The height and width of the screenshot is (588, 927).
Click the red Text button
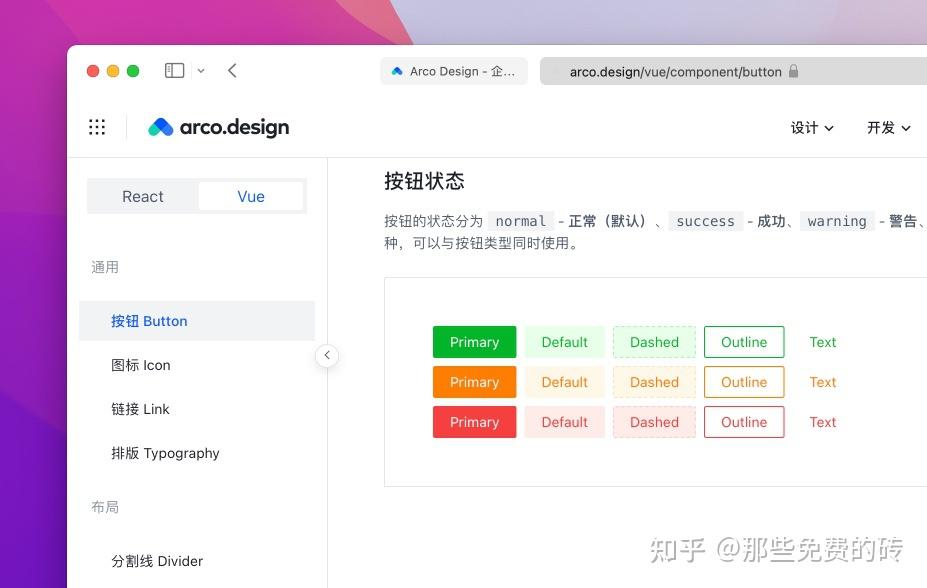click(x=822, y=421)
